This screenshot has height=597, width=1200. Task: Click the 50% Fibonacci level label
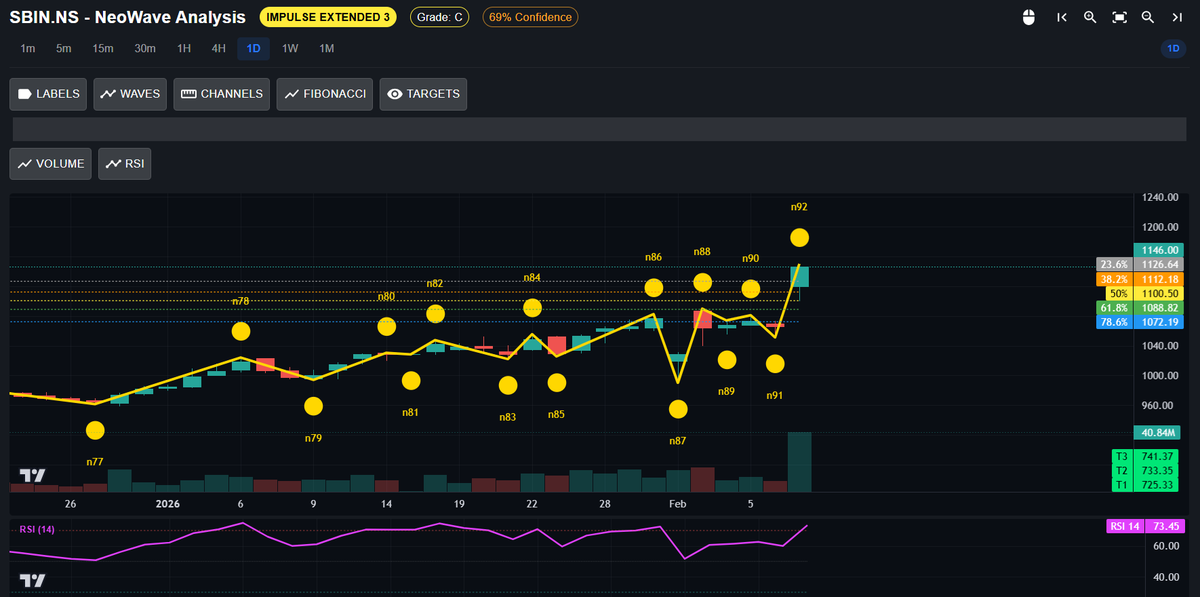1146,293
